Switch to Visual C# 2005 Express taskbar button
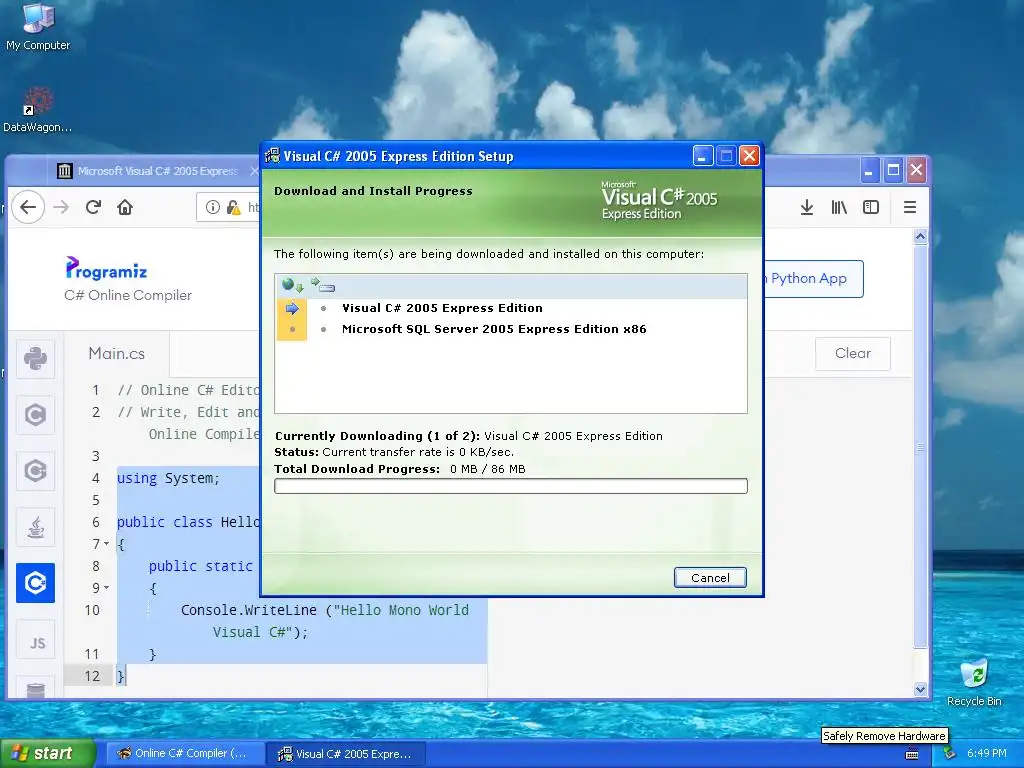Viewport: 1024px width, 768px height. coord(346,754)
